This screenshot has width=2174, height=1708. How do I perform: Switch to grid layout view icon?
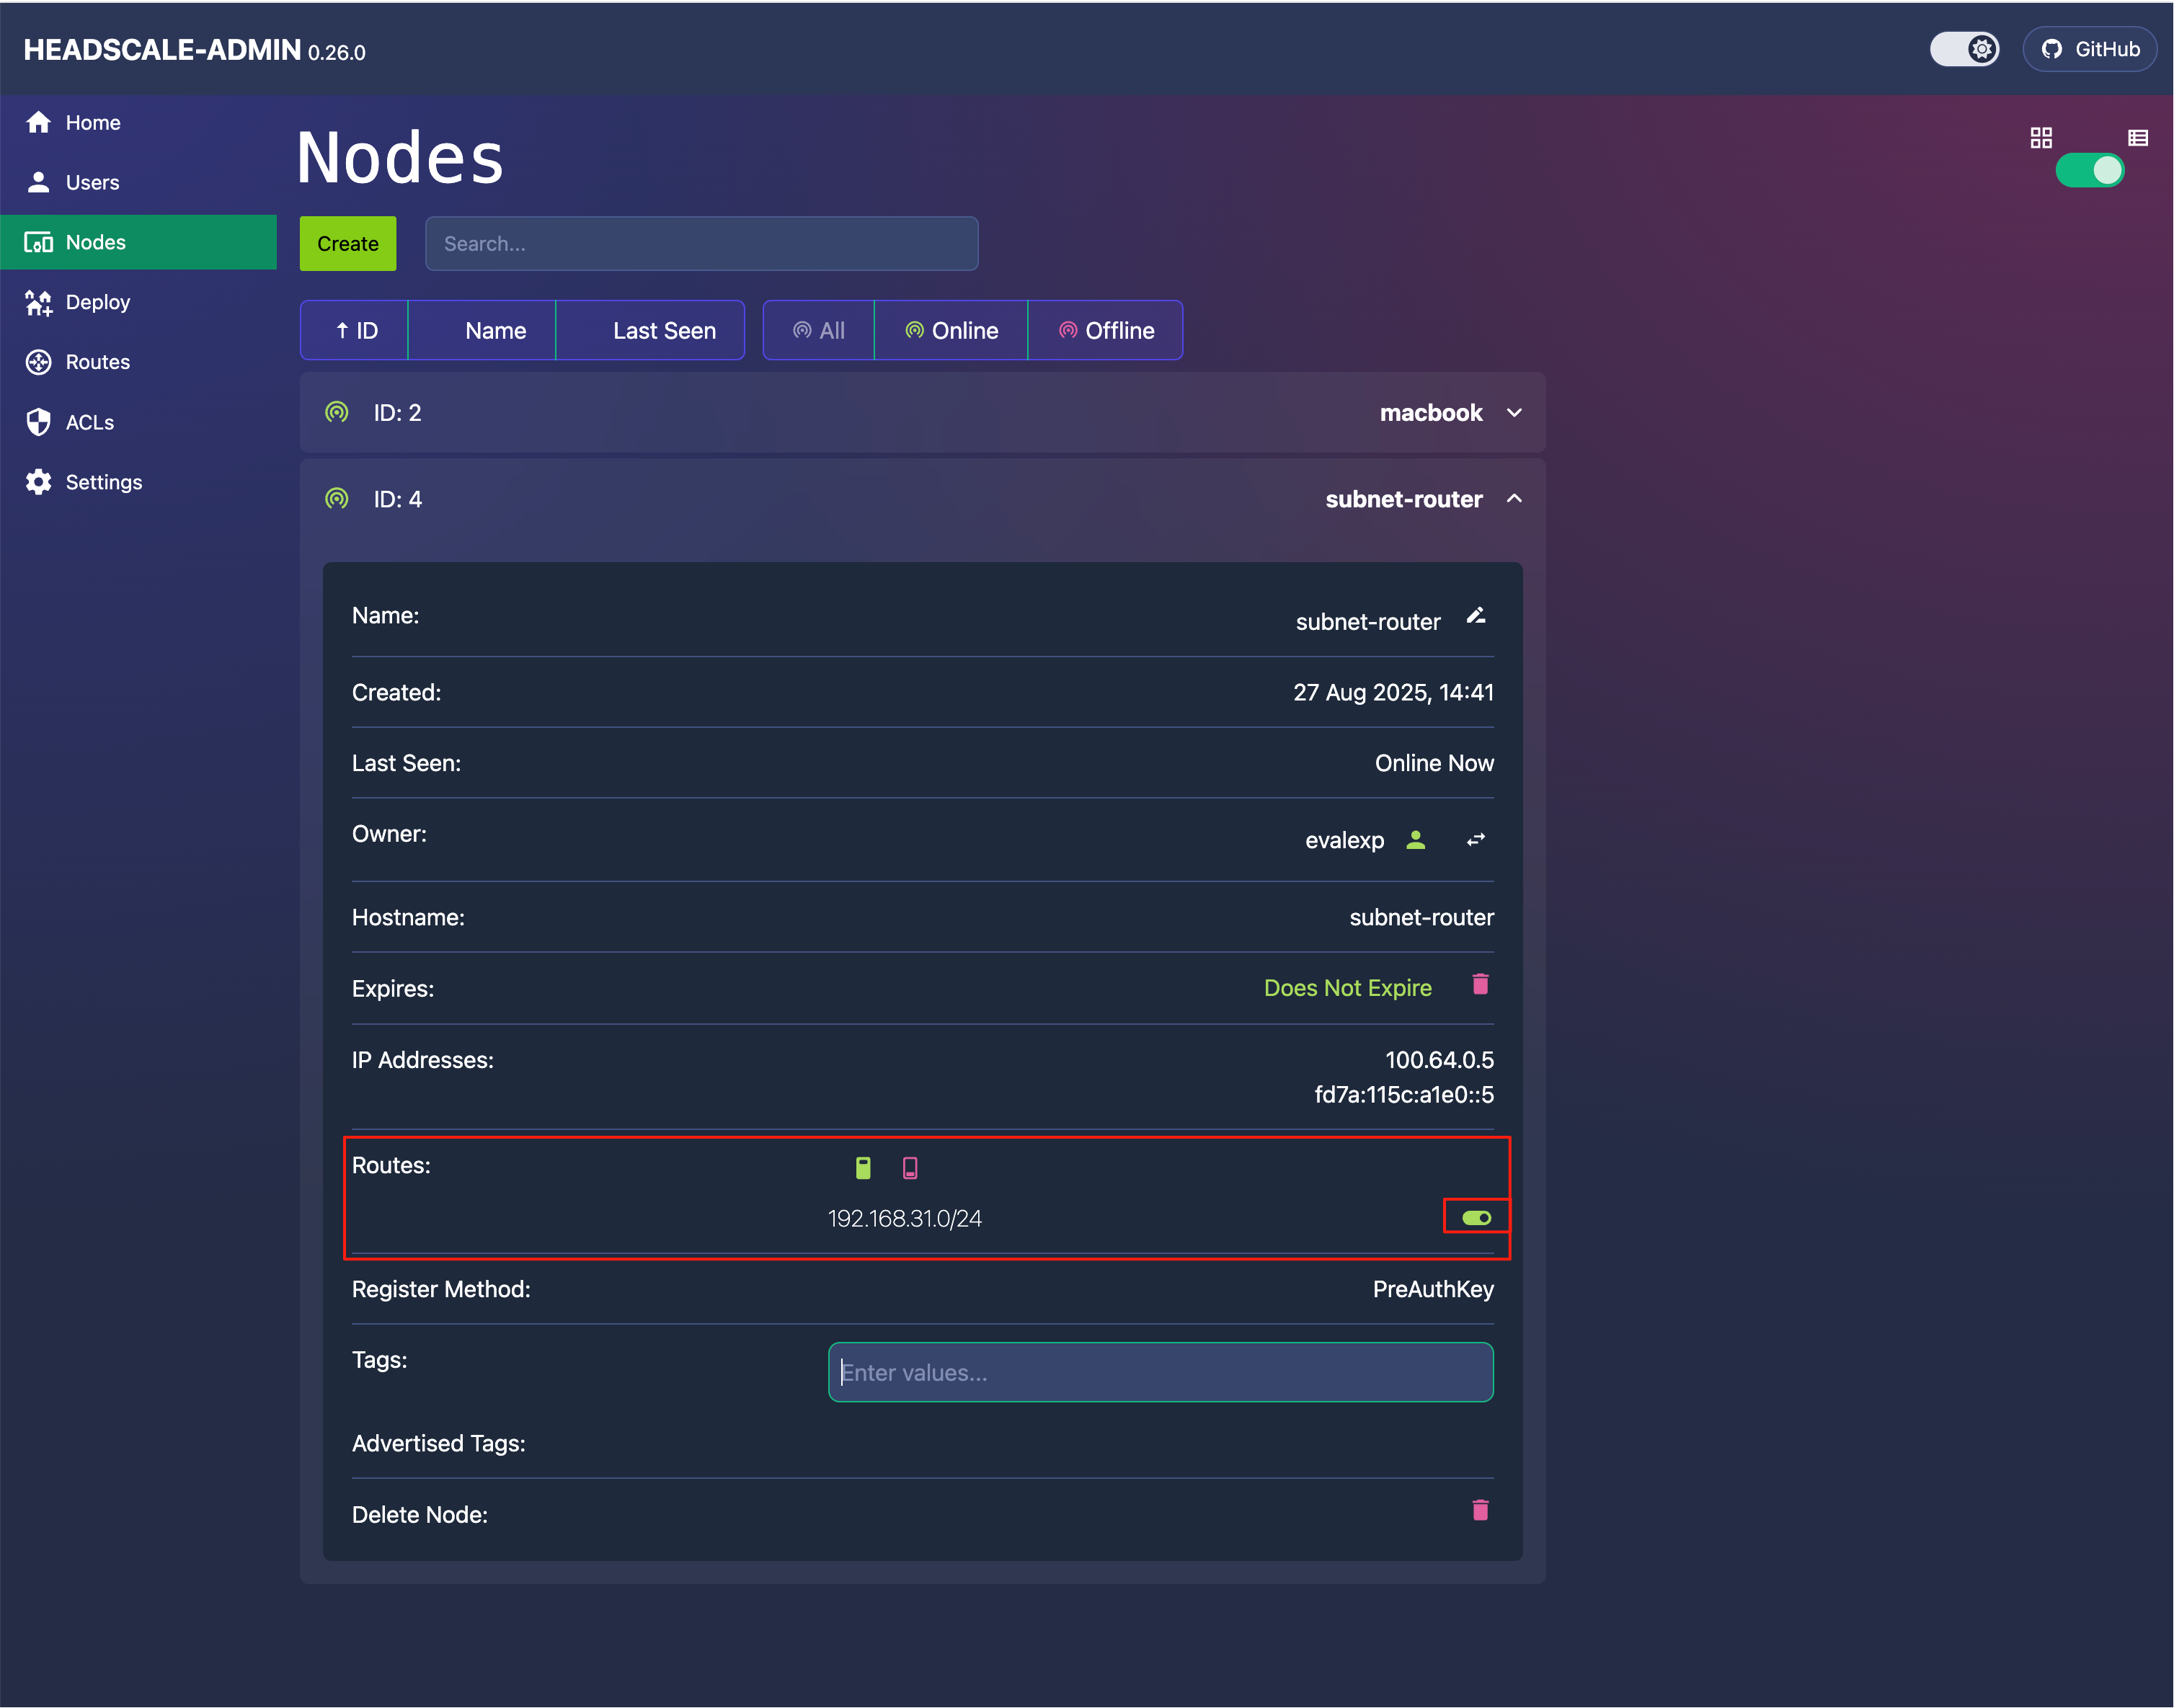[x=2041, y=138]
